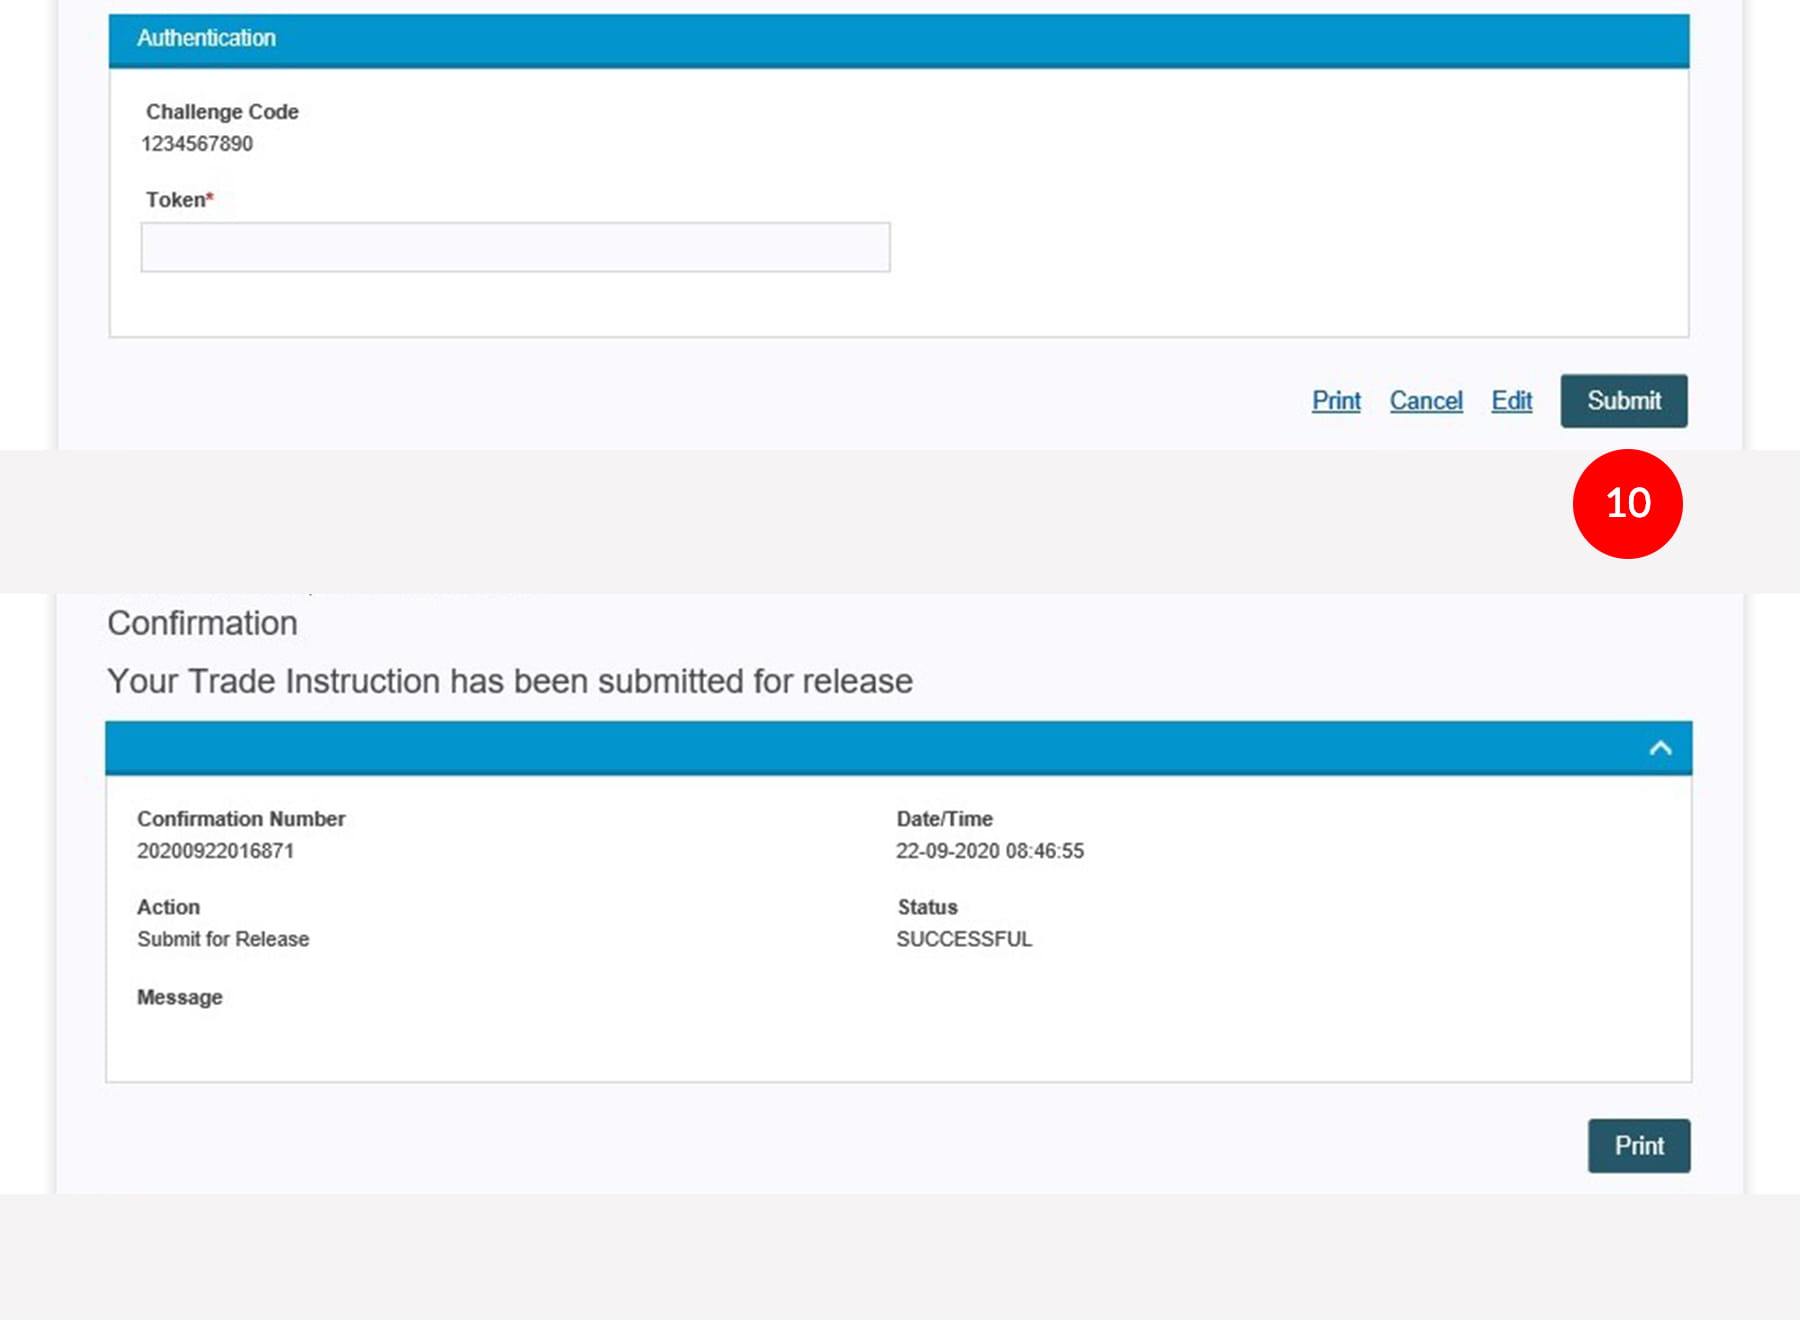This screenshot has width=1800, height=1320.
Task: Open the Print link beside Cancel
Action: tap(1336, 401)
